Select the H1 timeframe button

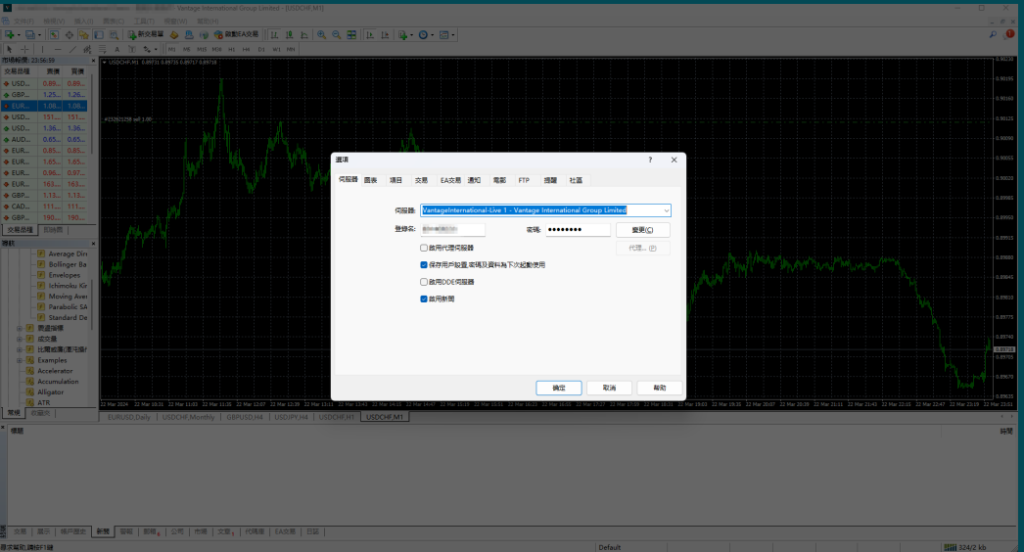[x=230, y=48]
